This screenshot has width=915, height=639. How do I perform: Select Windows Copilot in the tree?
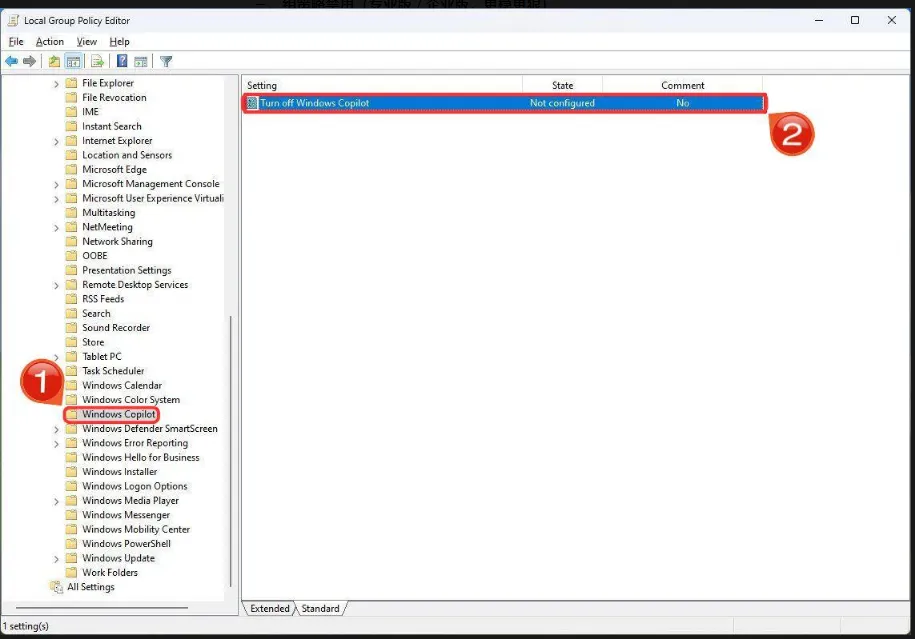pos(118,414)
